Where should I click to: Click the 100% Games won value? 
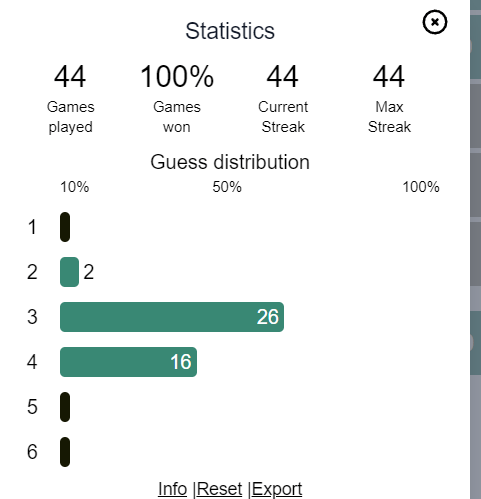click(x=177, y=77)
